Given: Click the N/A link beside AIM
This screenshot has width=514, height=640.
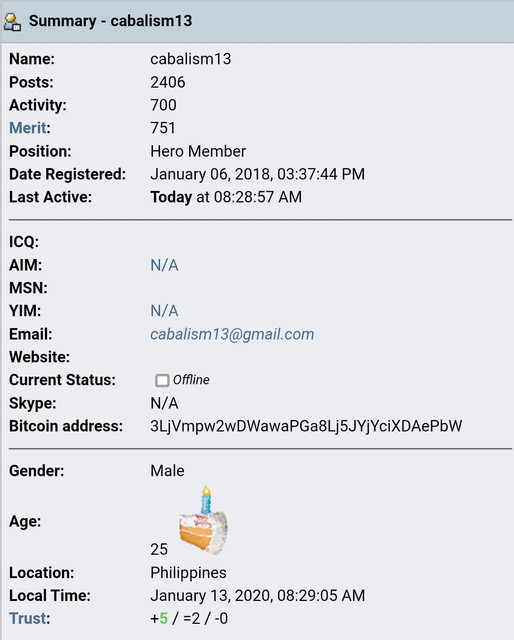Looking at the screenshot, I should coord(165,265).
